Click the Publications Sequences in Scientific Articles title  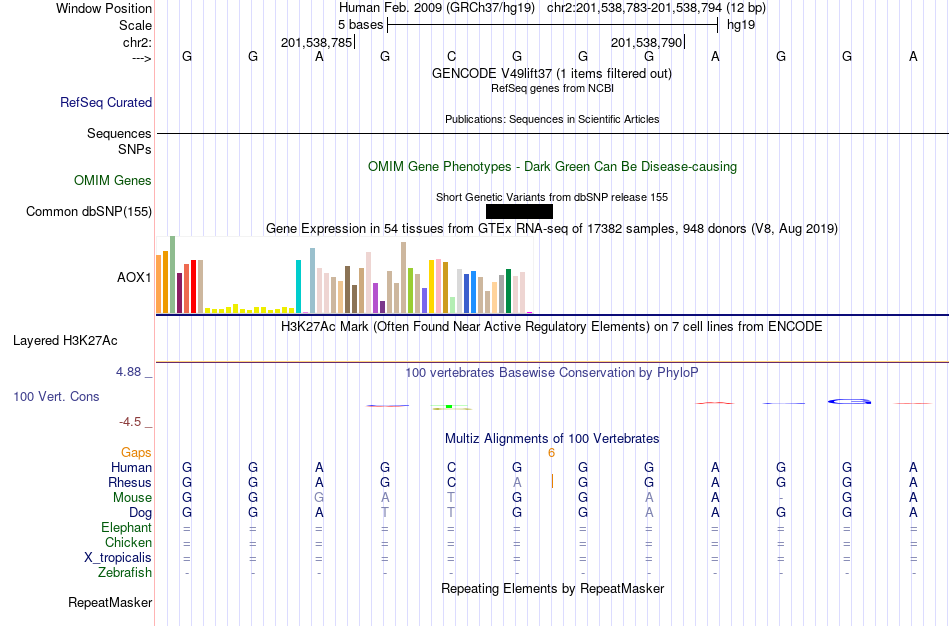click(552, 119)
